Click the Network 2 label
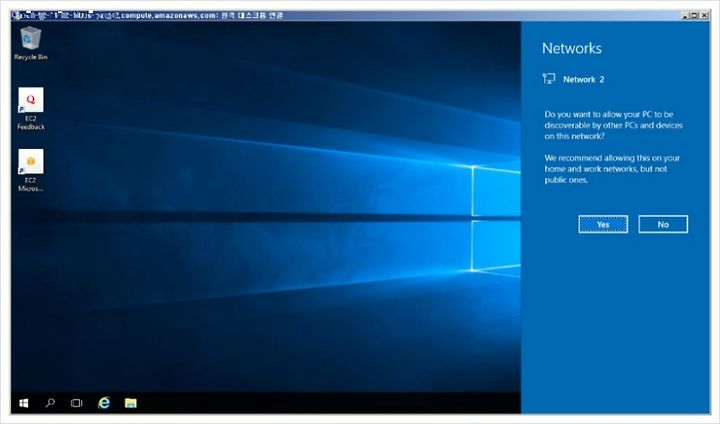This screenshot has width=720, height=424. pyautogui.click(x=584, y=79)
